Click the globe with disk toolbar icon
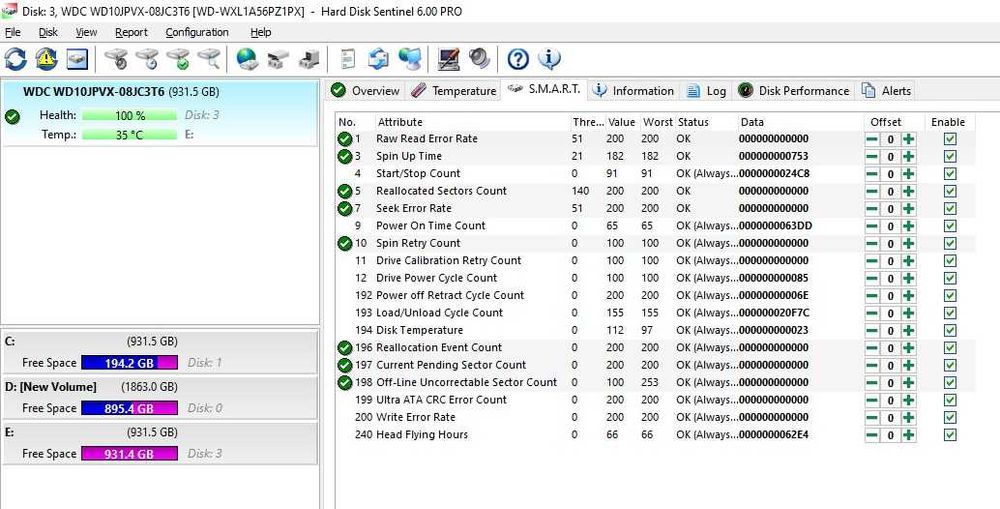The width and height of the screenshot is (1000, 509). coord(247,59)
